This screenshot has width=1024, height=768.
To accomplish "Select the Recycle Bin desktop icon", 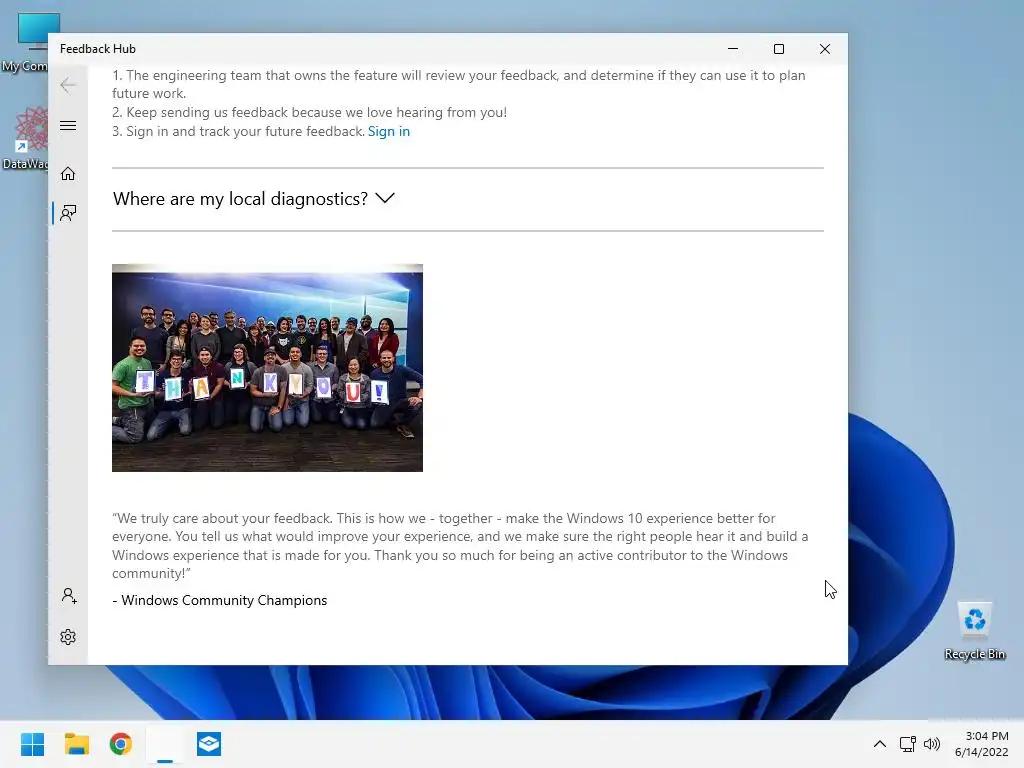I will point(974,630).
